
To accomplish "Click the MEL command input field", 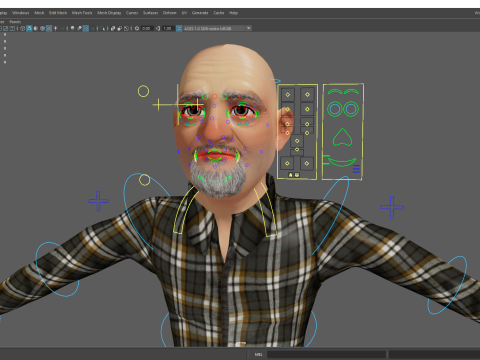I will [x=326, y=354].
